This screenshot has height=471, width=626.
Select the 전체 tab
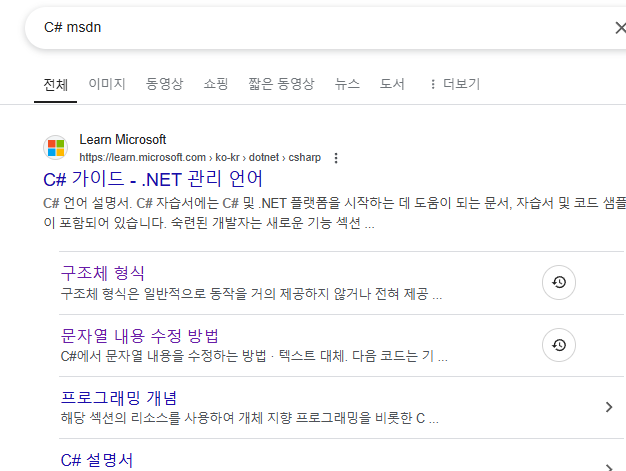click(x=55, y=84)
